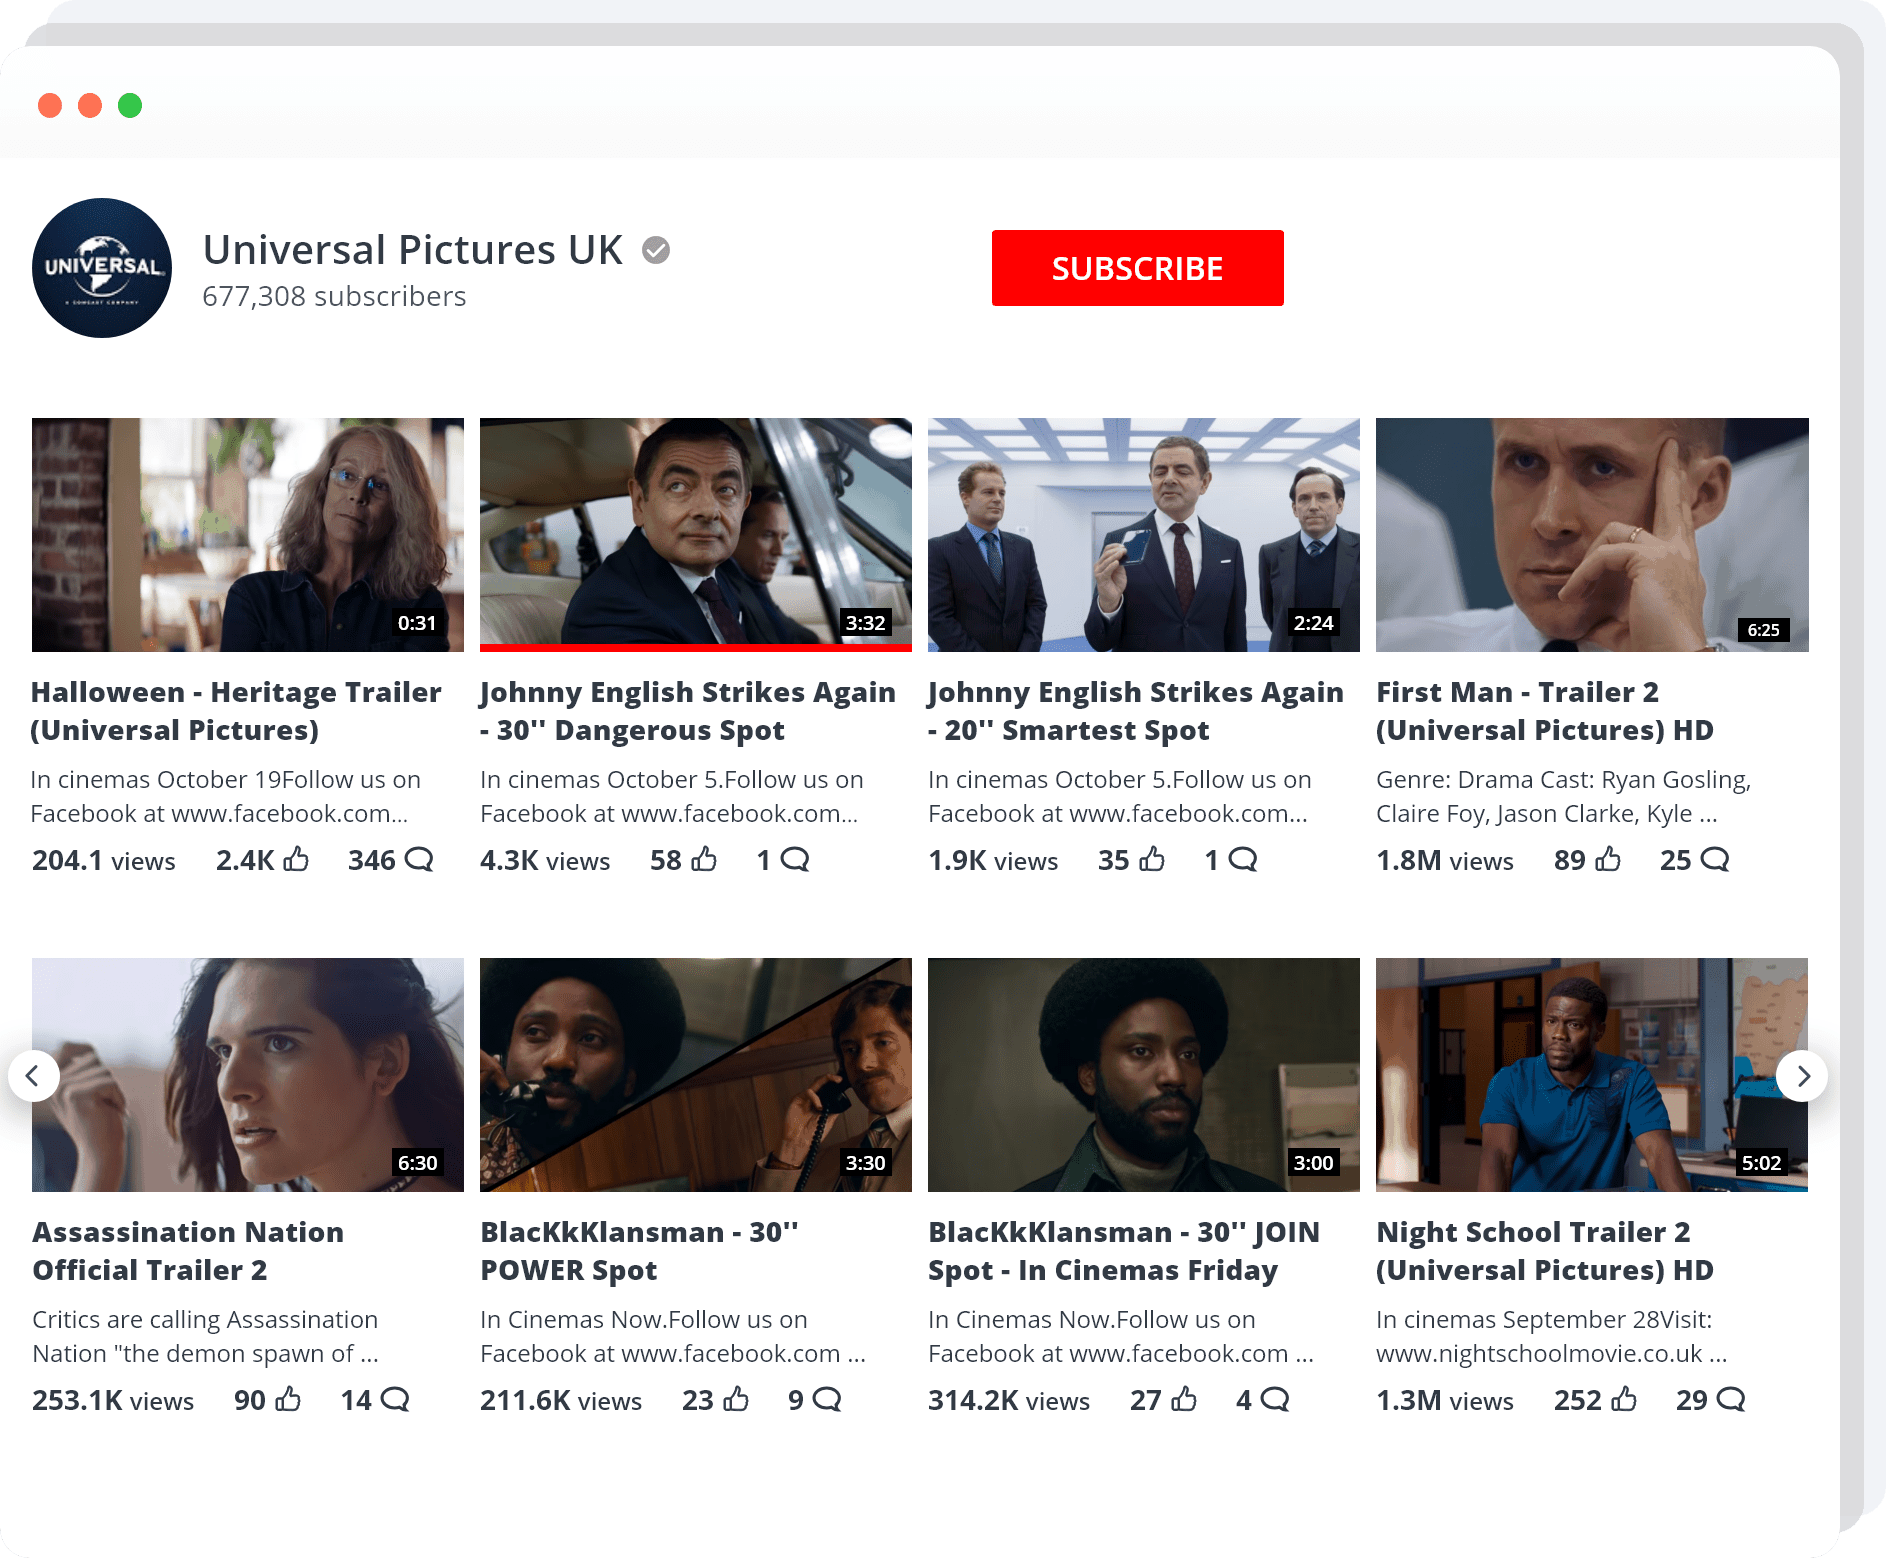This screenshot has height=1558, width=1886.
Task: Click the 0:31 duration badge on Halloween
Action: pyautogui.click(x=417, y=623)
